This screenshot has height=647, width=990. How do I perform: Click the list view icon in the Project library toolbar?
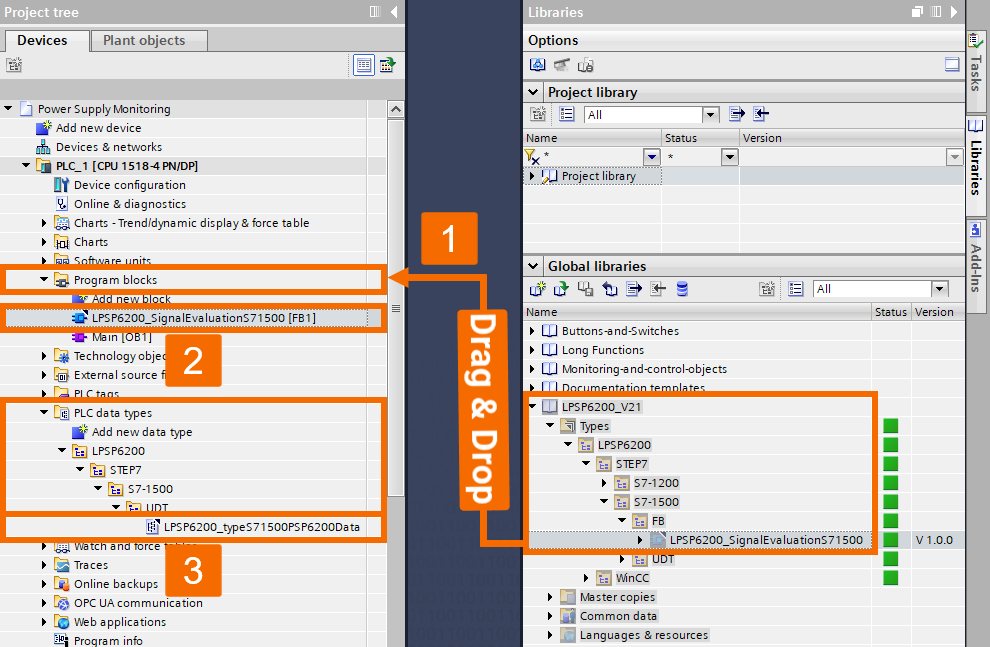click(566, 114)
